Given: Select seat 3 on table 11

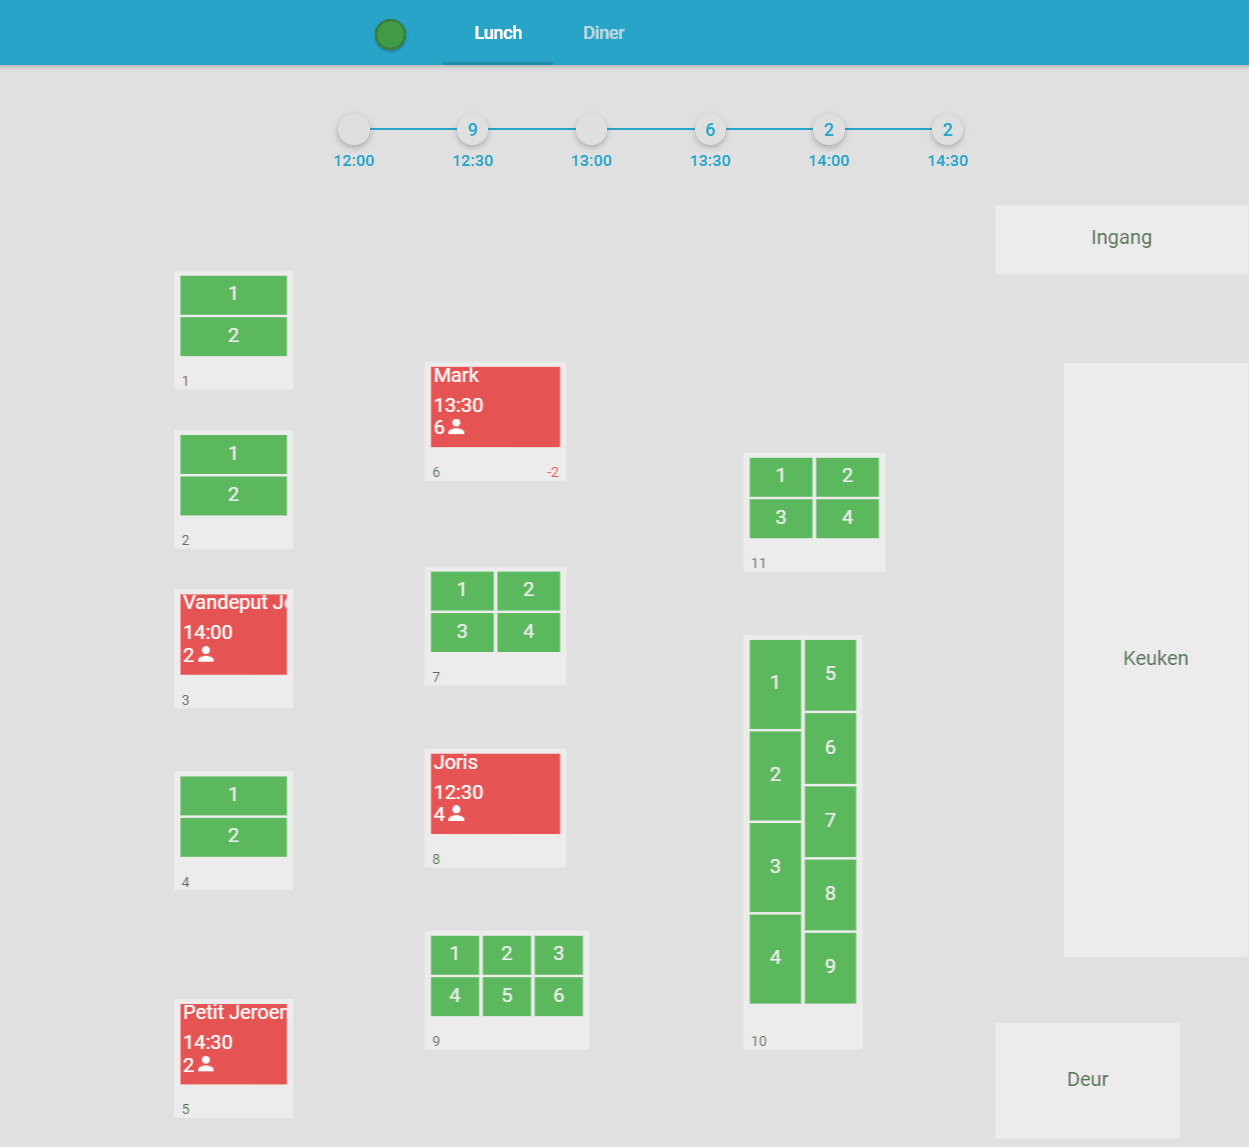Looking at the screenshot, I should (780, 518).
